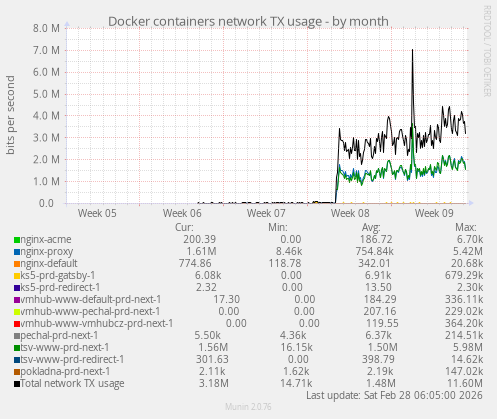
Task: Select the nginx-default legend label
Action: pos(49,264)
